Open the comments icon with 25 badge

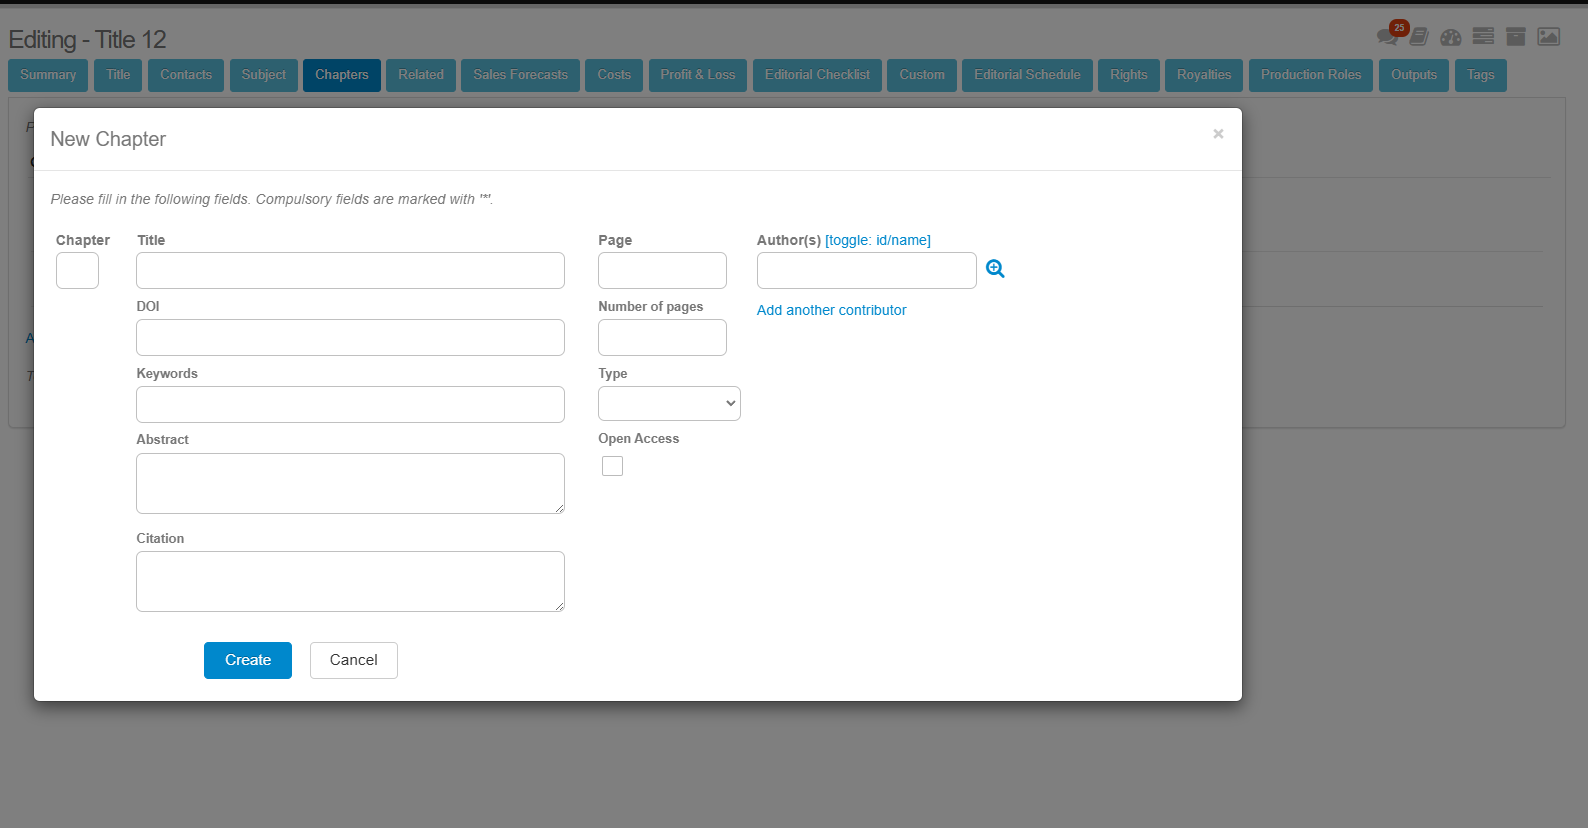click(x=1387, y=37)
